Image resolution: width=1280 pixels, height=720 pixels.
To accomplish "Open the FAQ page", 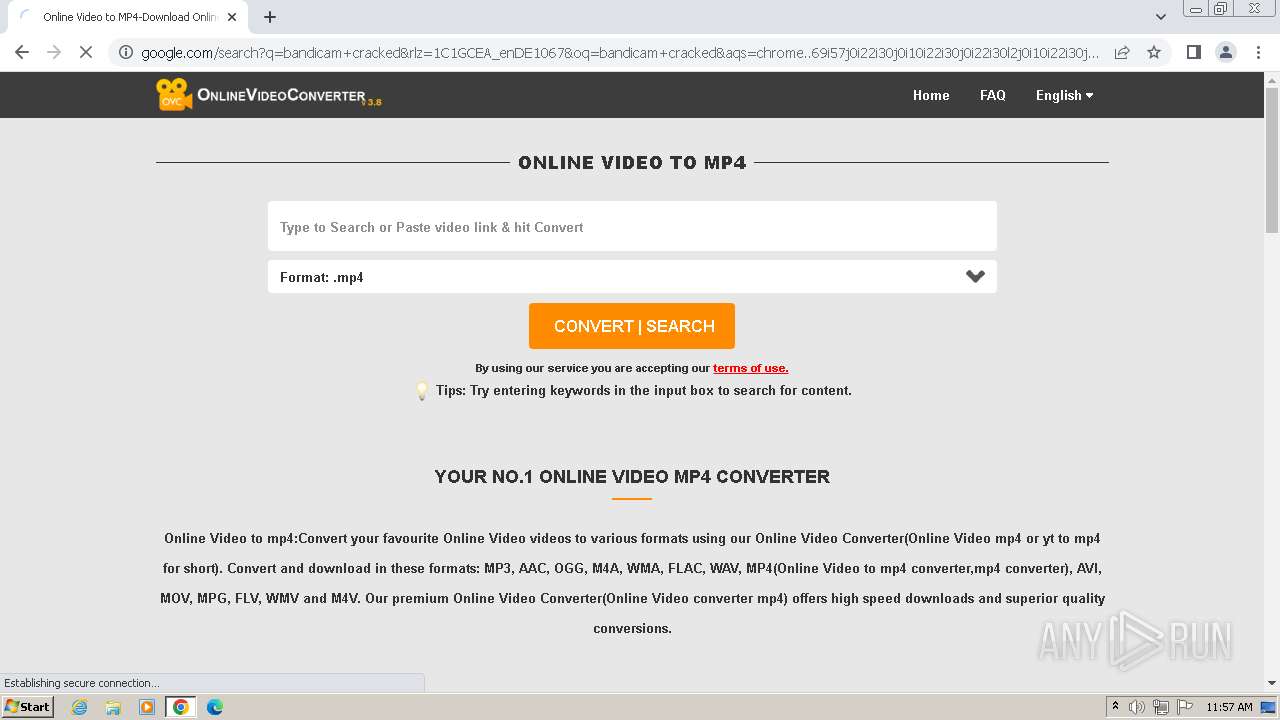I will click(x=993, y=95).
